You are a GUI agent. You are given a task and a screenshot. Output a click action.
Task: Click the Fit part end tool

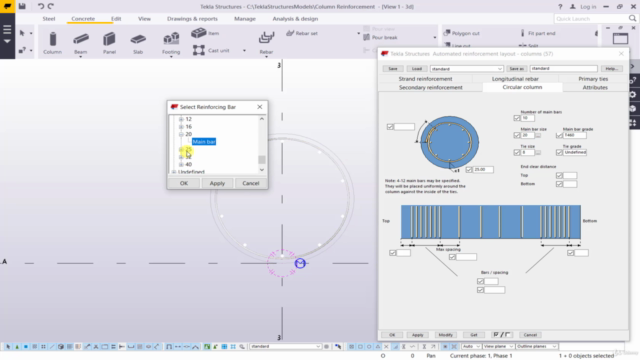537,33
